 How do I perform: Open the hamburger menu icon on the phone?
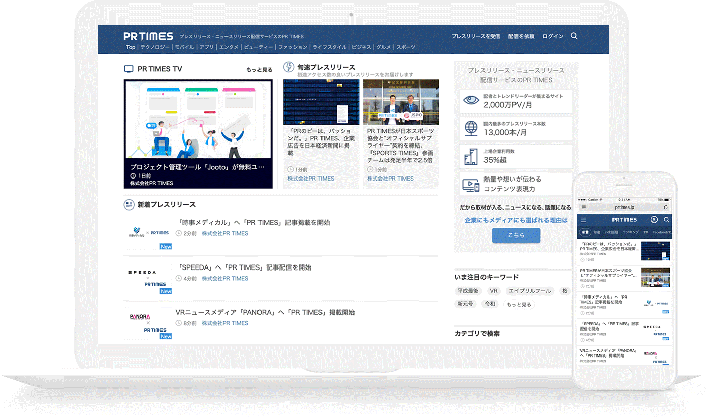coord(584,220)
